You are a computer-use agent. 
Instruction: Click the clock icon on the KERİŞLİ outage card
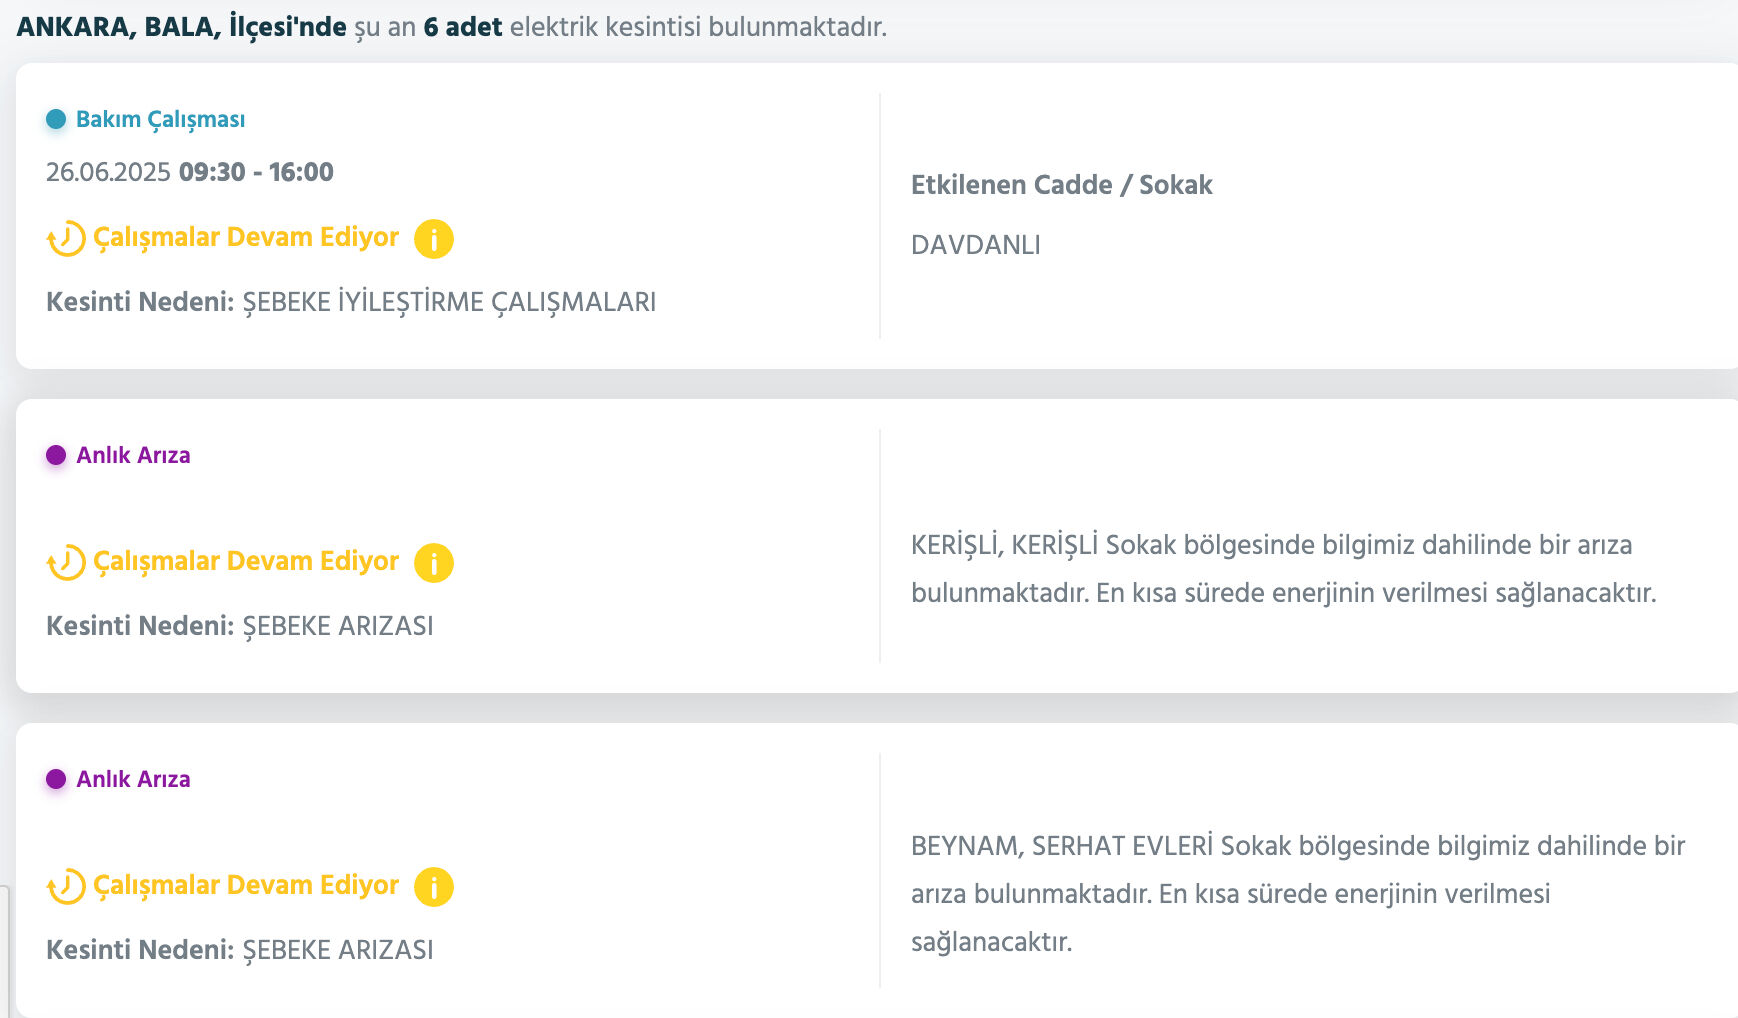pos(66,561)
